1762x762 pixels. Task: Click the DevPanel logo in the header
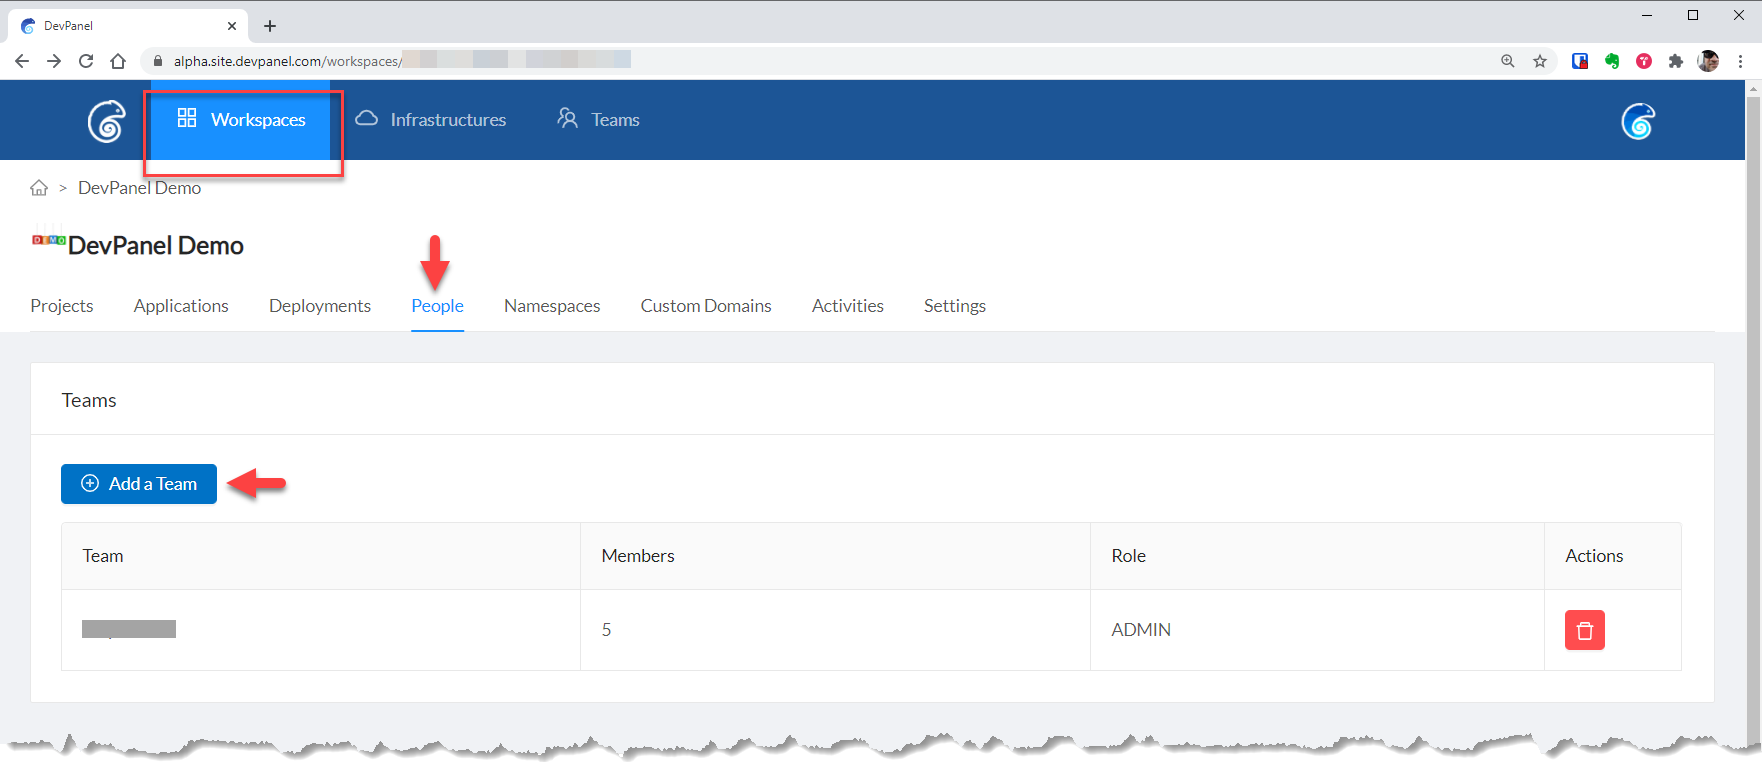(x=106, y=122)
